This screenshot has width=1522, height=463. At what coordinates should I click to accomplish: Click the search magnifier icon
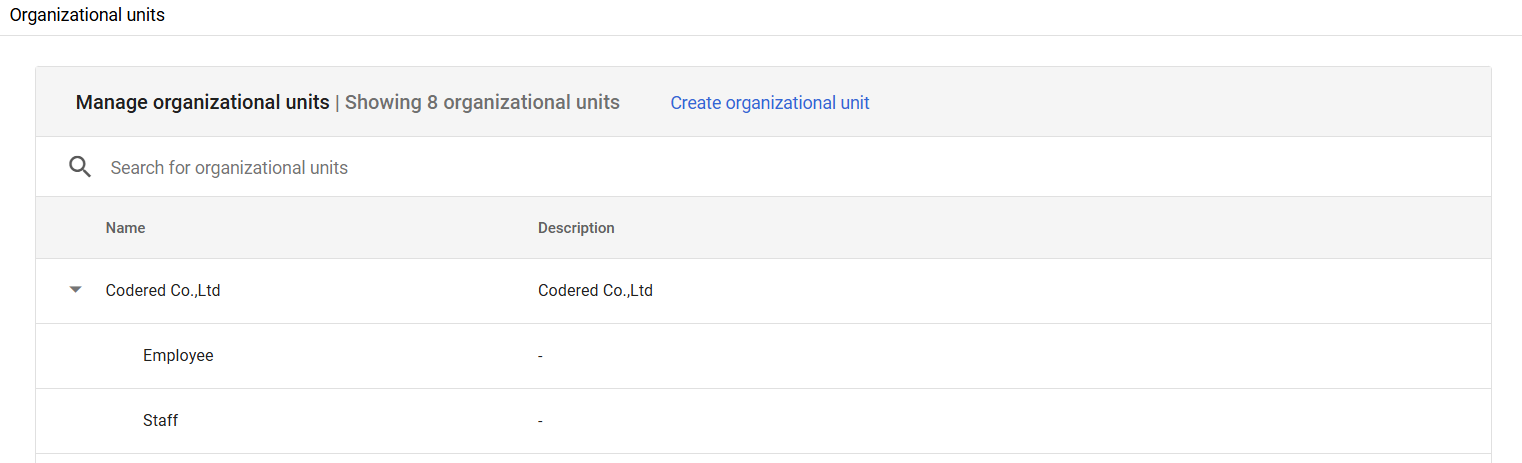click(x=80, y=167)
